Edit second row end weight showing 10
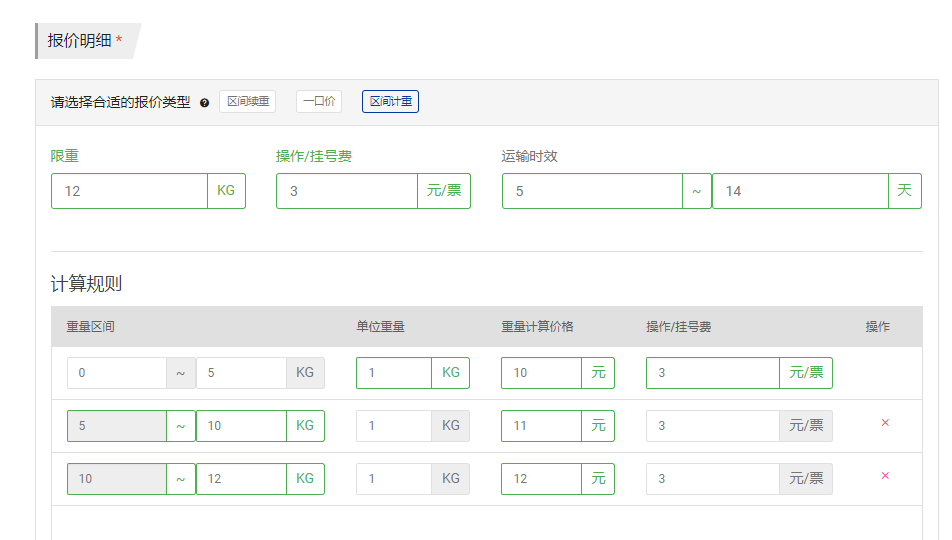Viewport: 952px width, 540px height. [241, 426]
